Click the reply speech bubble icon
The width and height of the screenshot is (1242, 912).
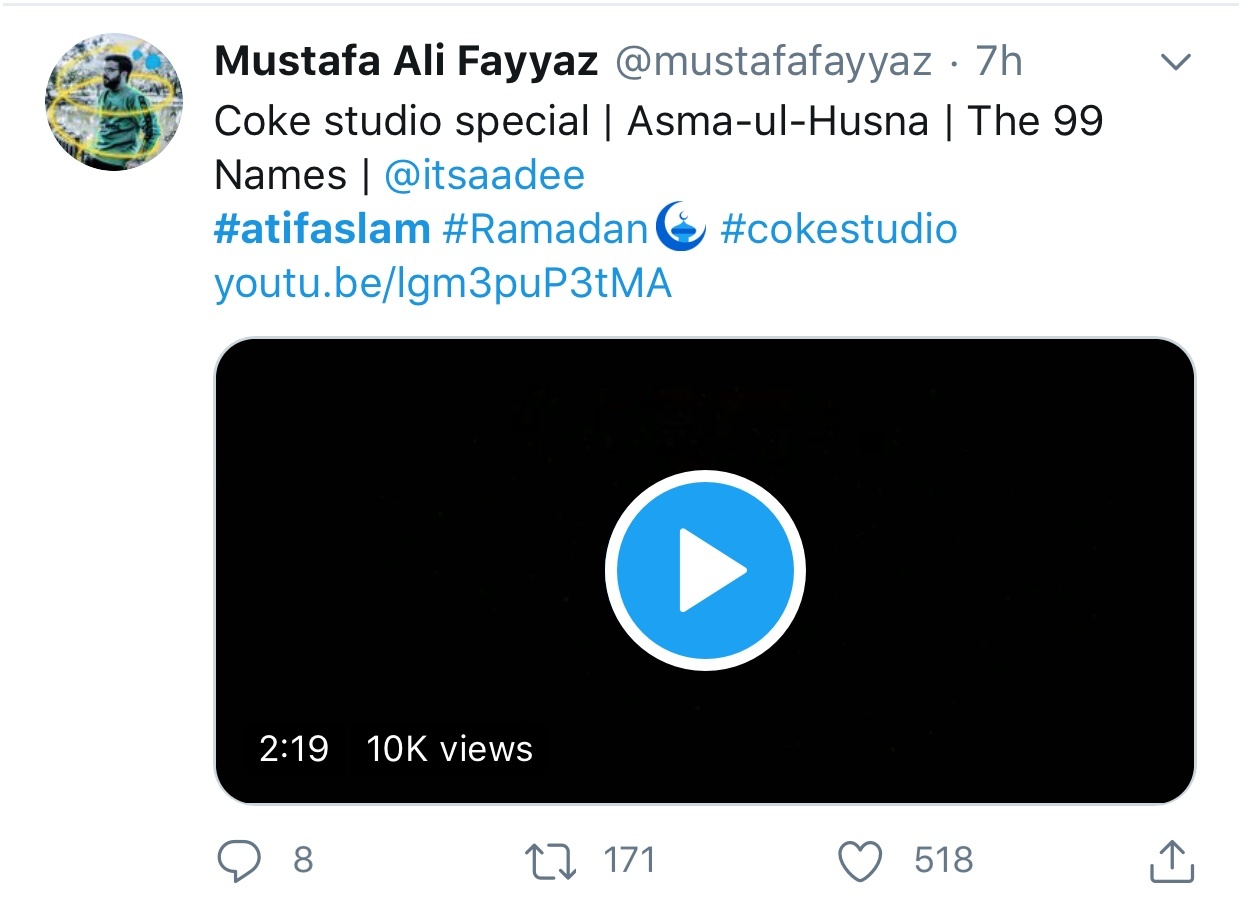coord(240,861)
